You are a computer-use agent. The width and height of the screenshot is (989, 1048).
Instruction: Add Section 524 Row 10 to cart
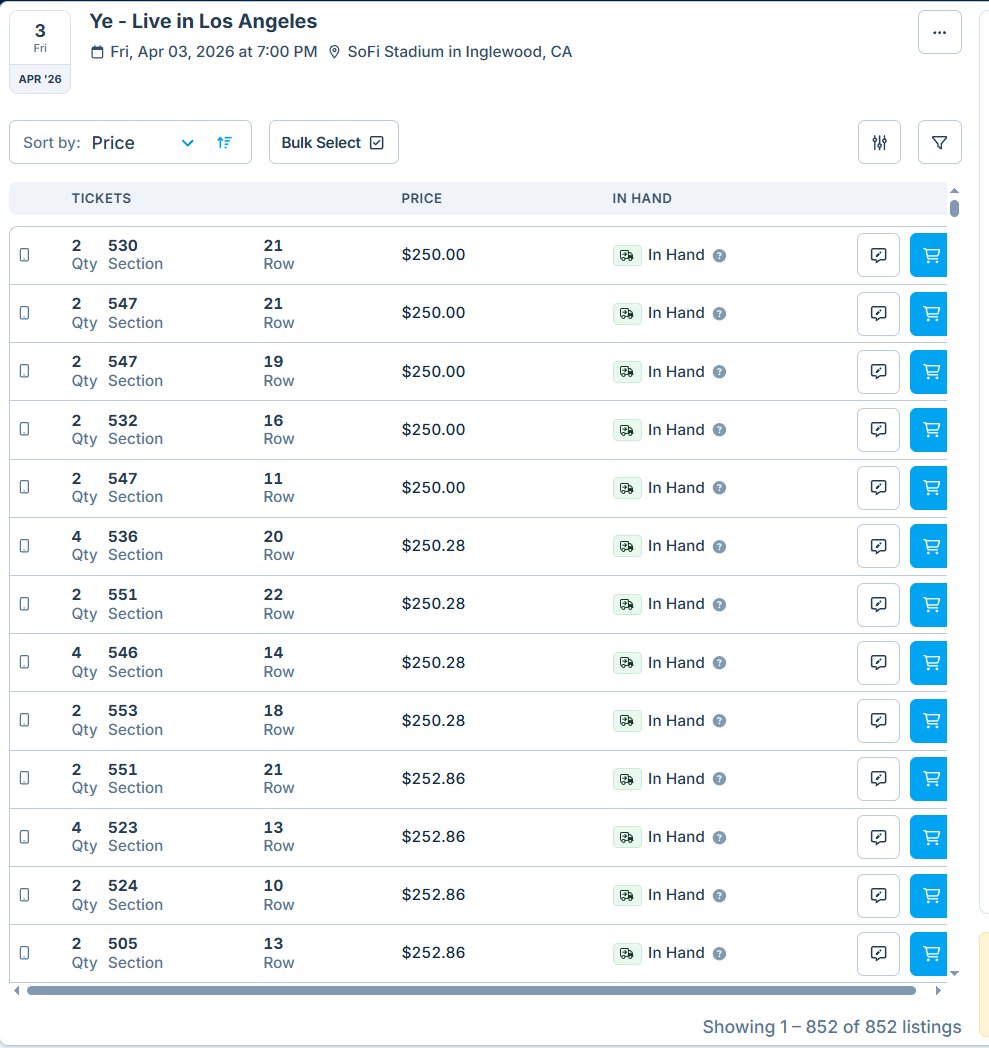pyautogui.click(x=928, y=895)
